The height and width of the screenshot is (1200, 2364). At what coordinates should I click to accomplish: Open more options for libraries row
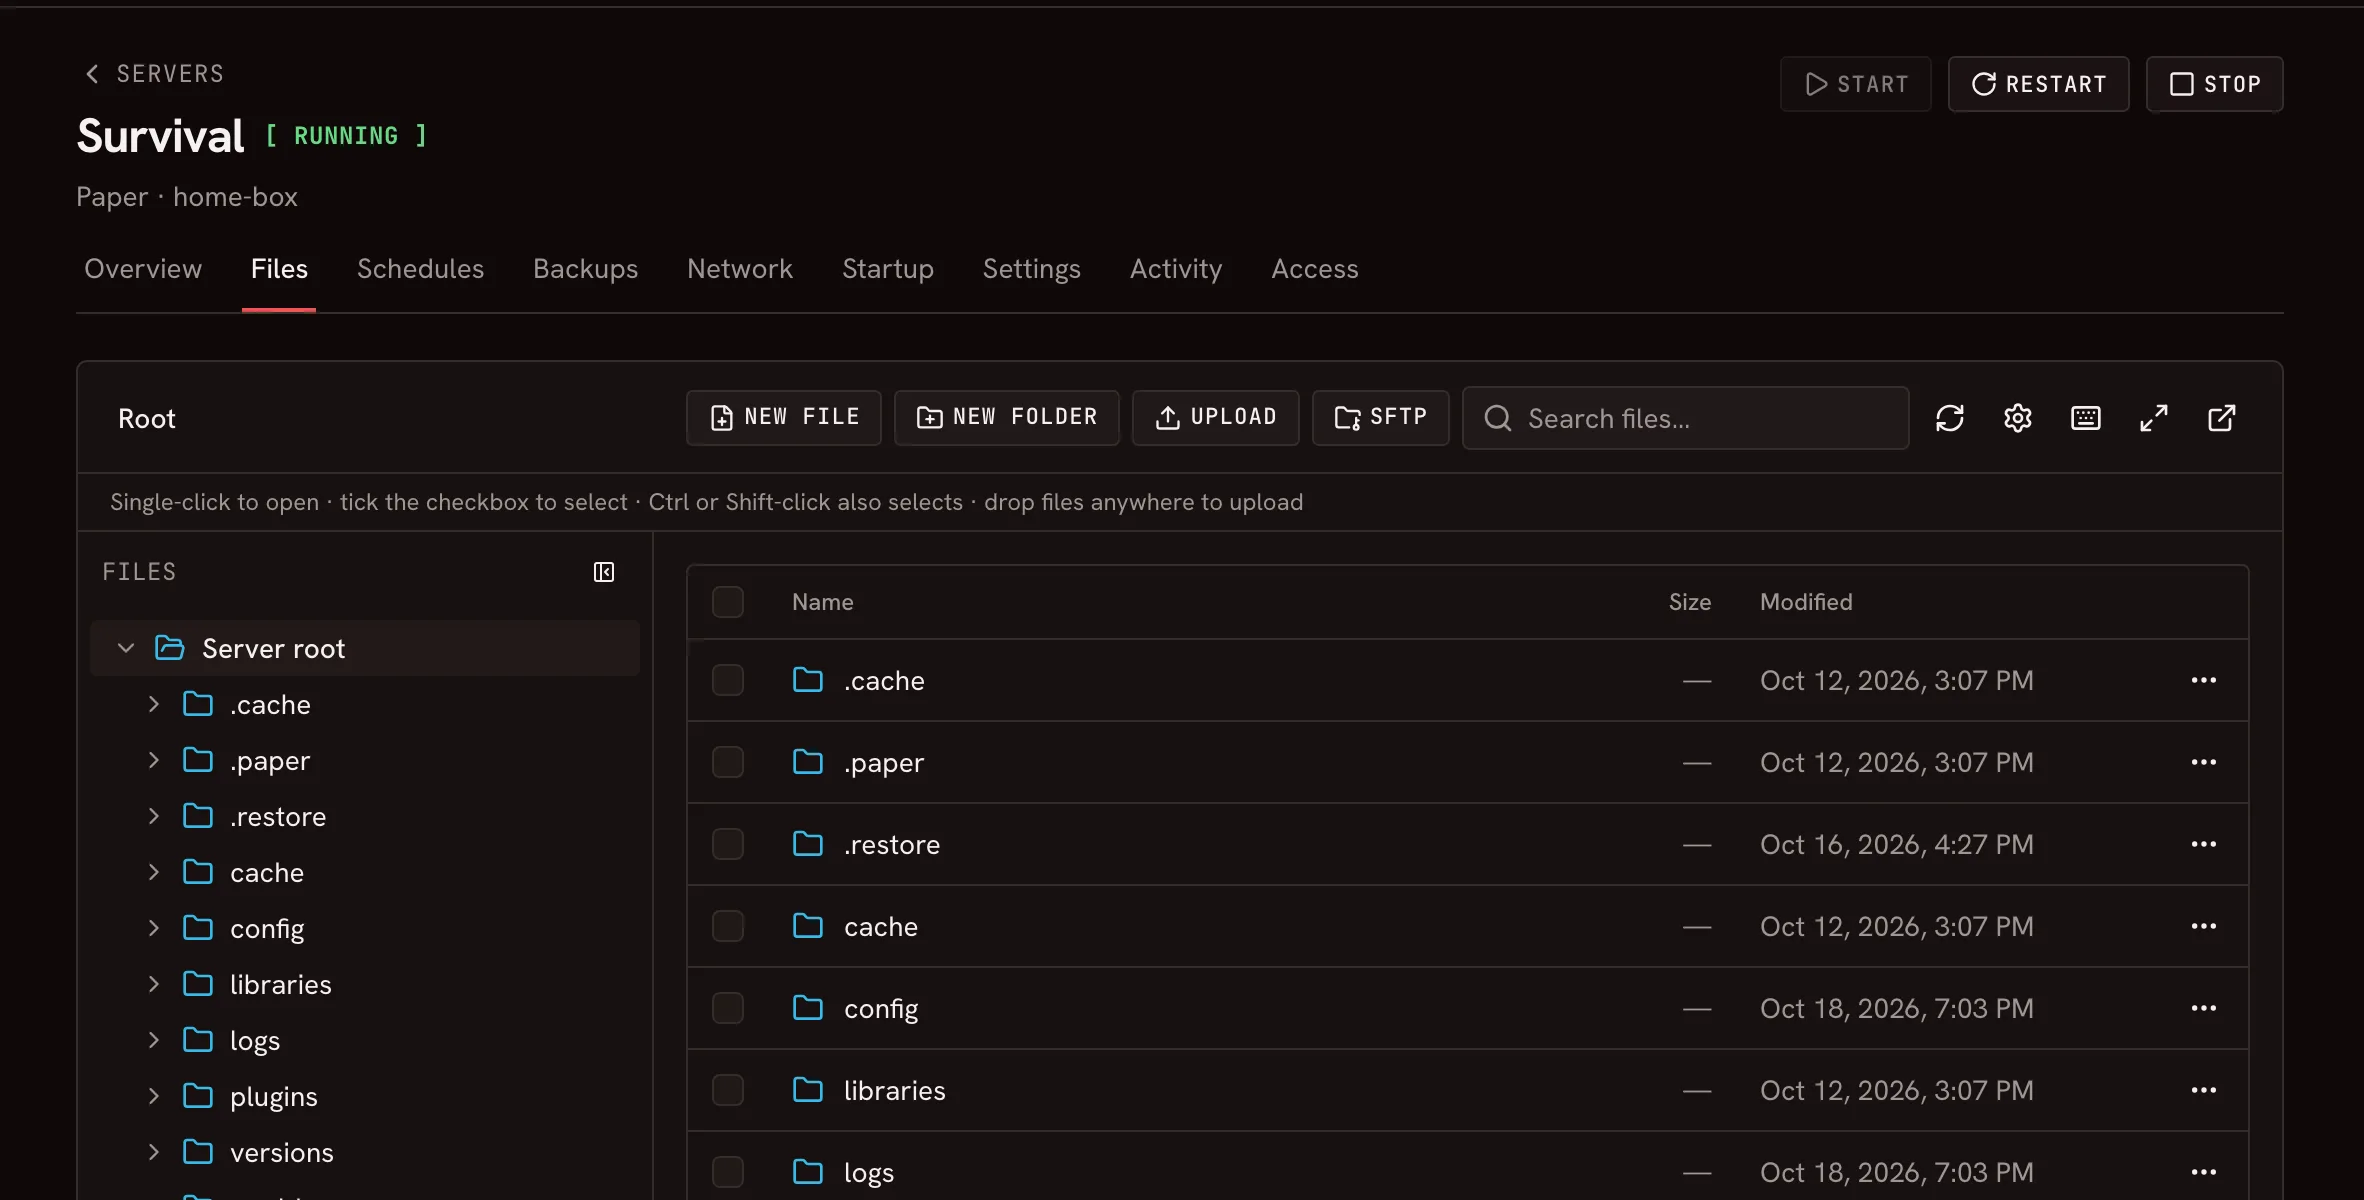click(2204, 1090)
